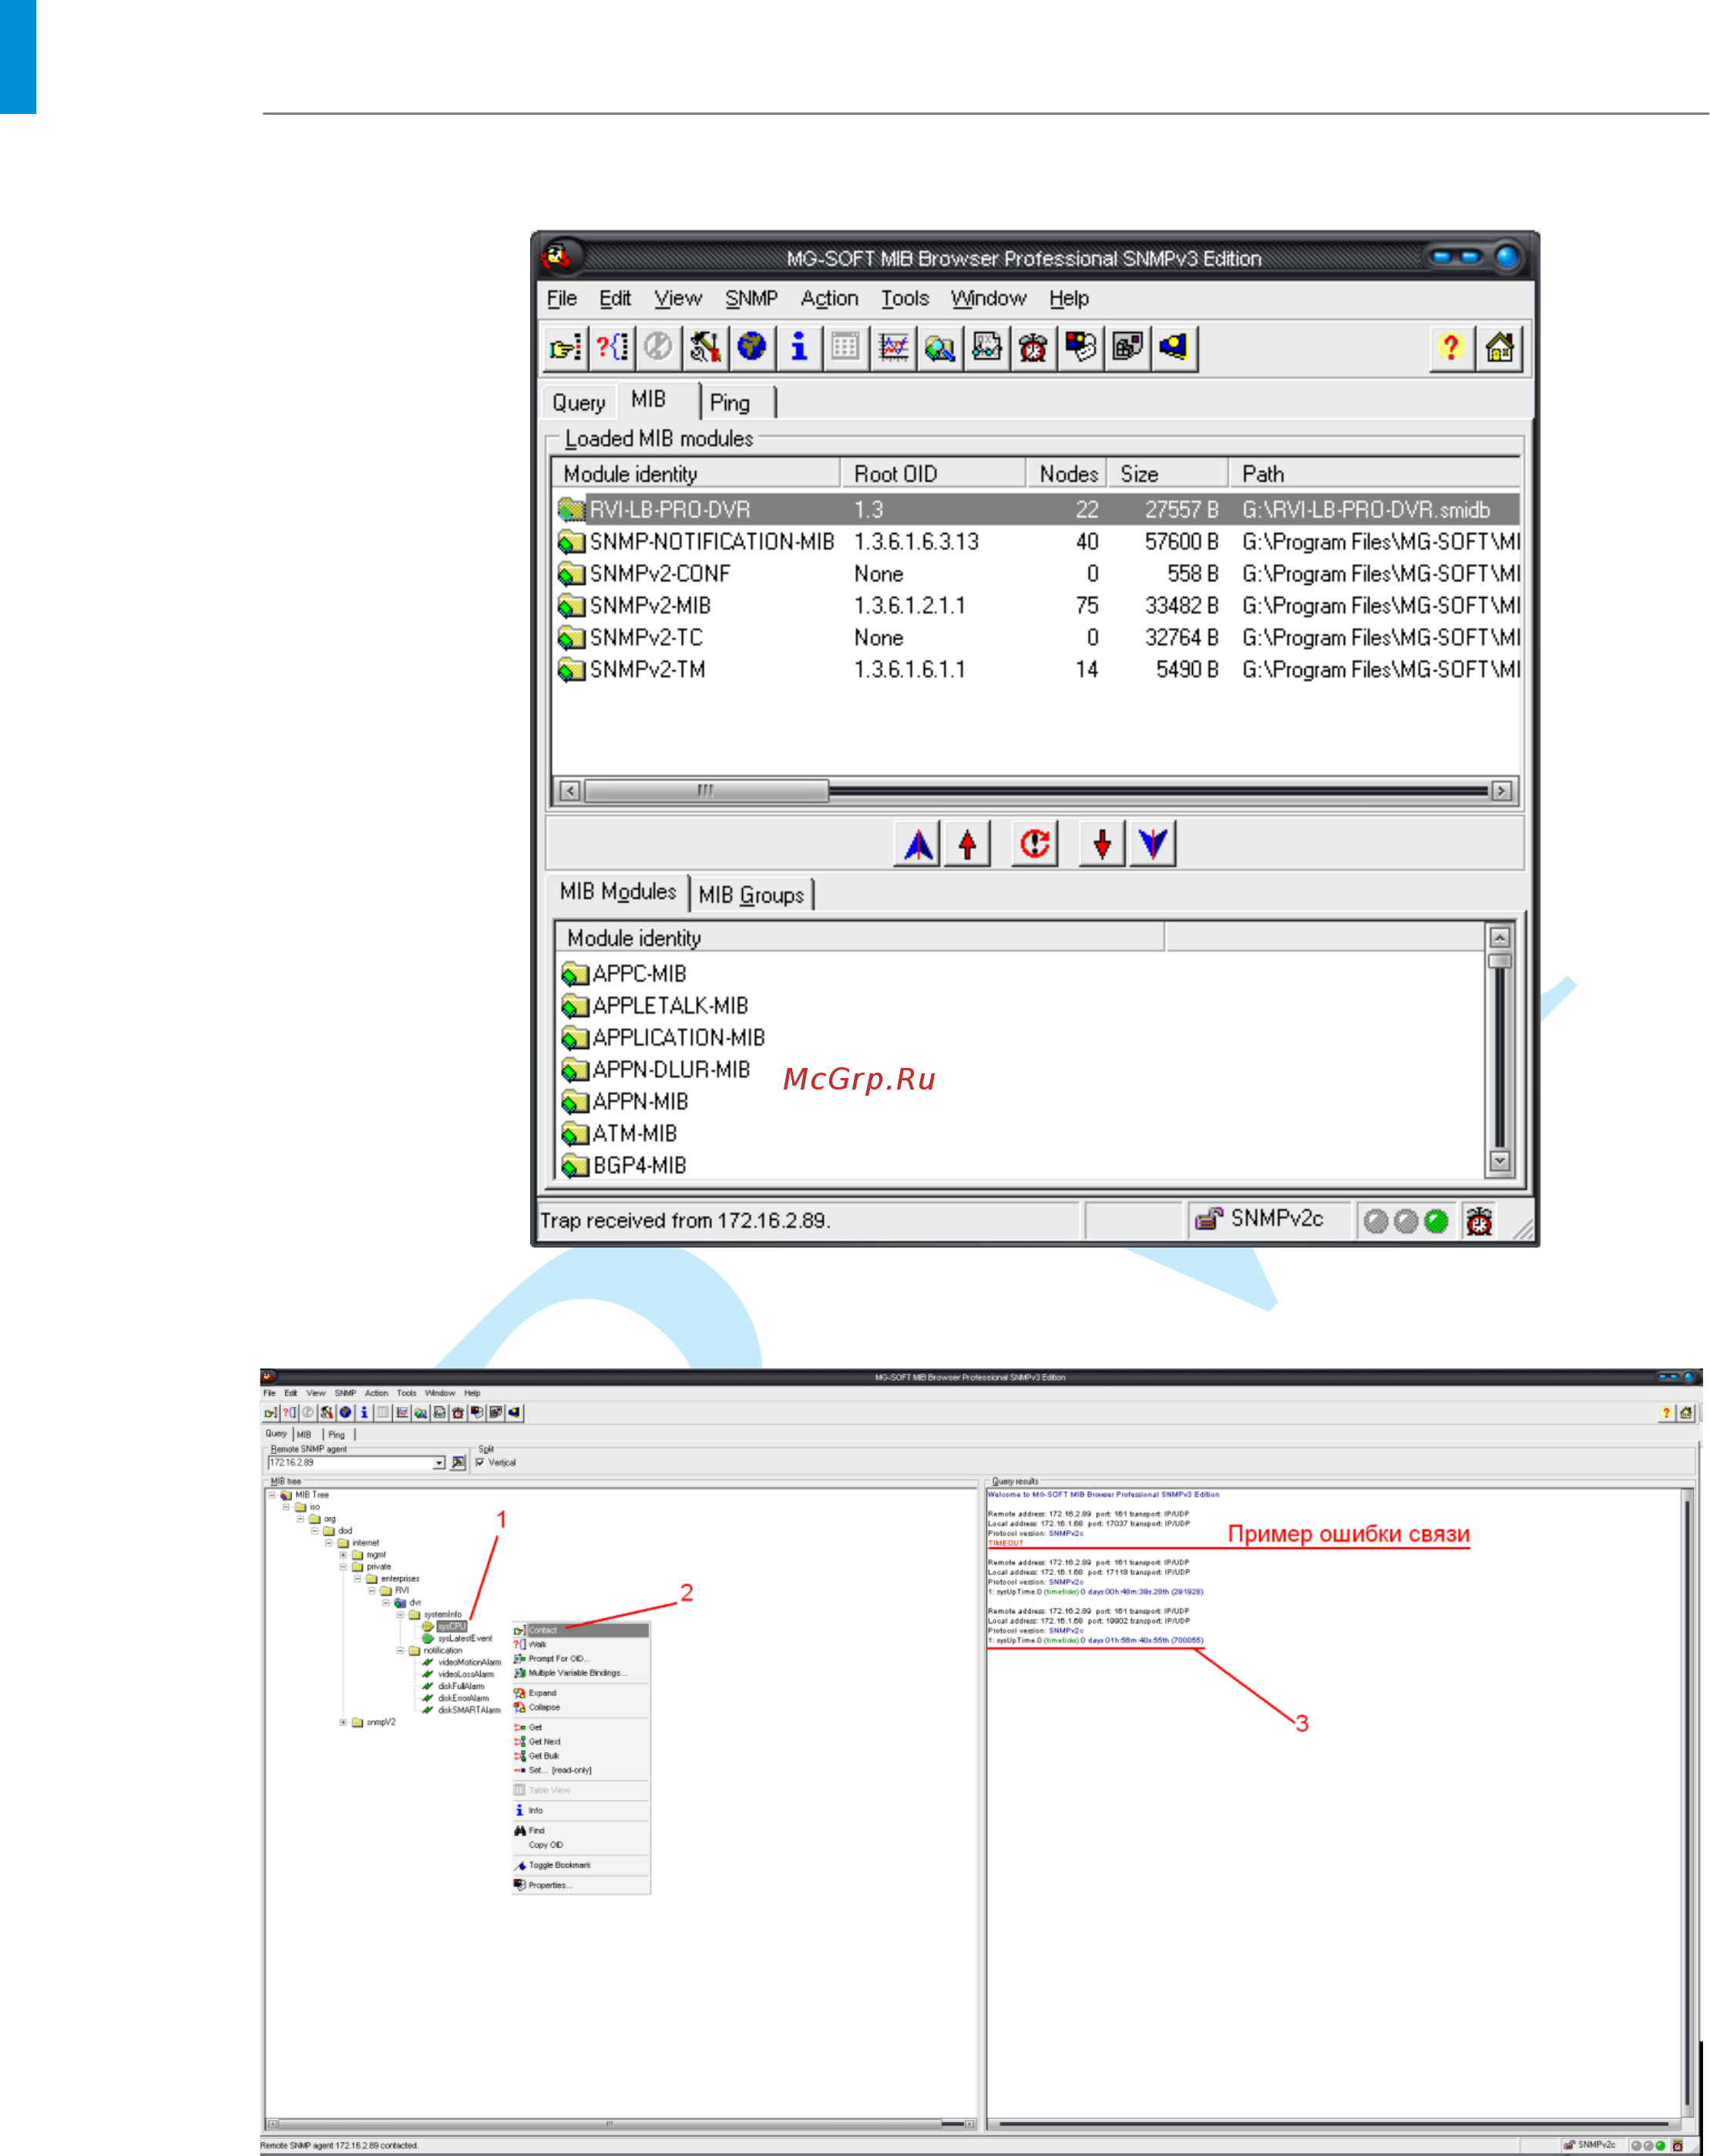
Task: Collapse the systemInfo tree node
Action: tap(400, 1615)
